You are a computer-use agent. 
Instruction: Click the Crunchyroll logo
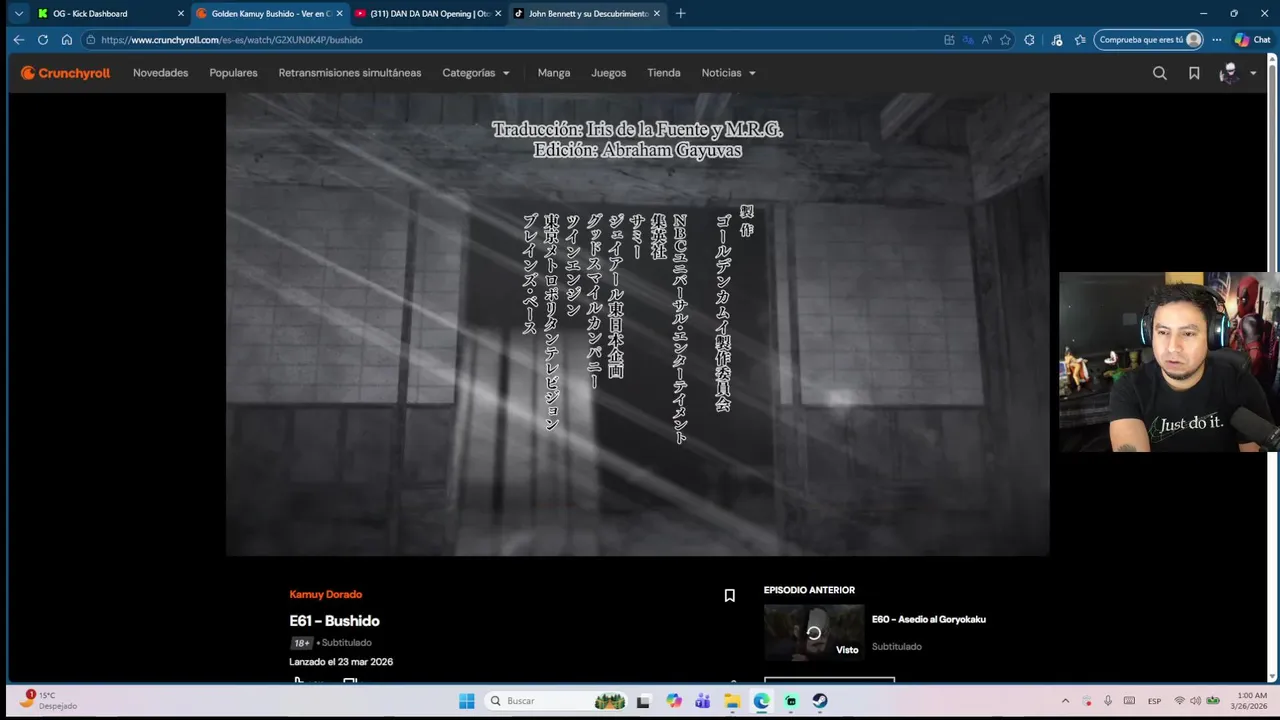click(66, 73)
